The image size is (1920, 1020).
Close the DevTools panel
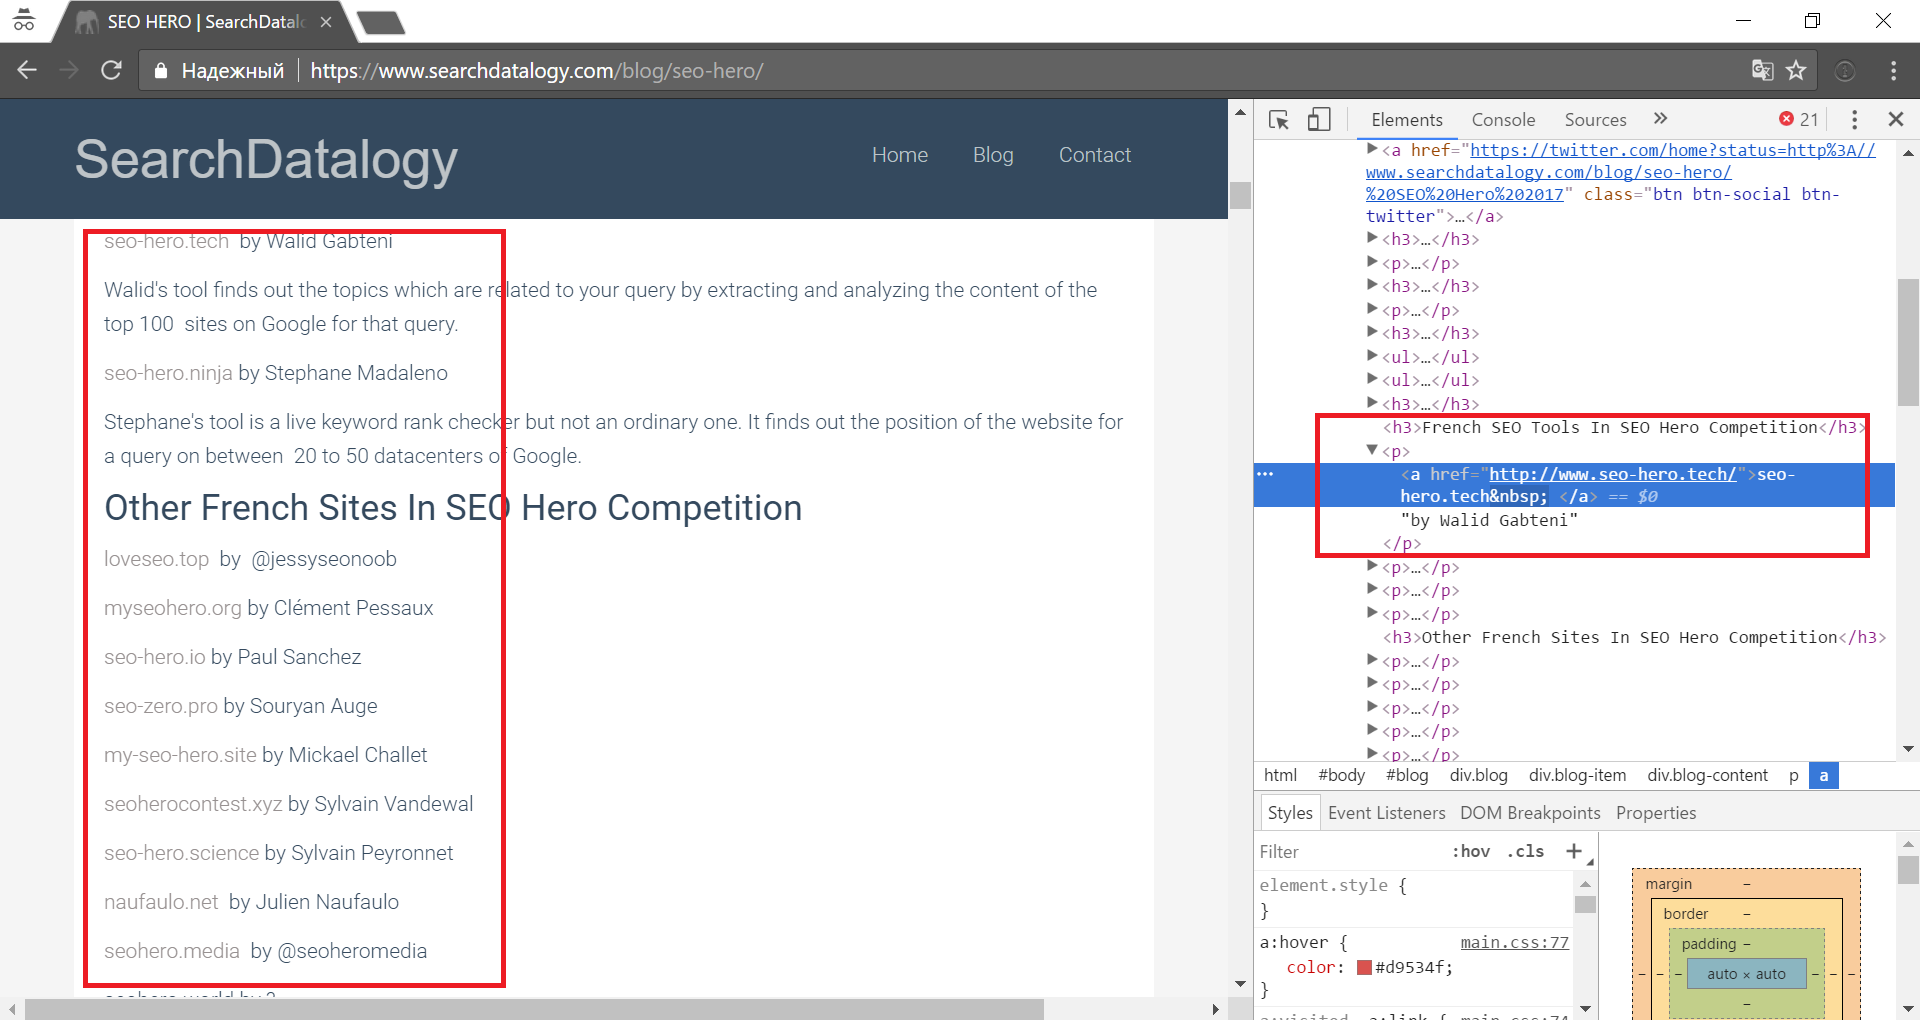pyautogui.click(x=1895, y=119)
